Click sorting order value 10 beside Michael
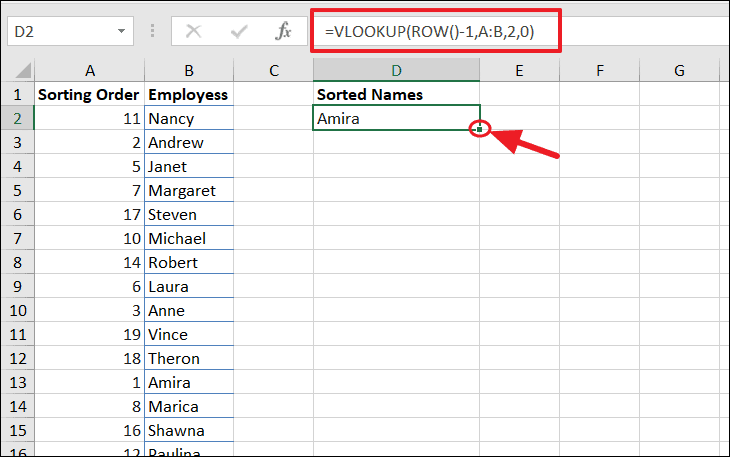The image size is (730, 457). point(89,238)
